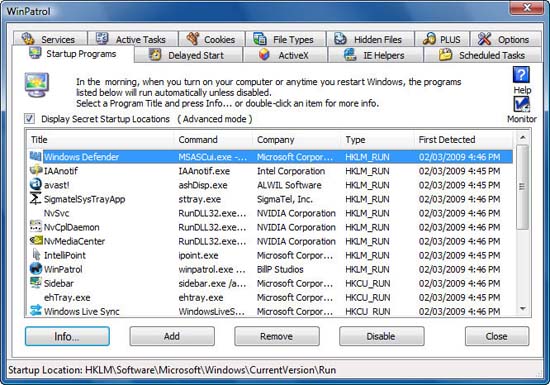Click the Close button
The width and height of the screenshot is (550, 385).
click(x=497, y=336)
